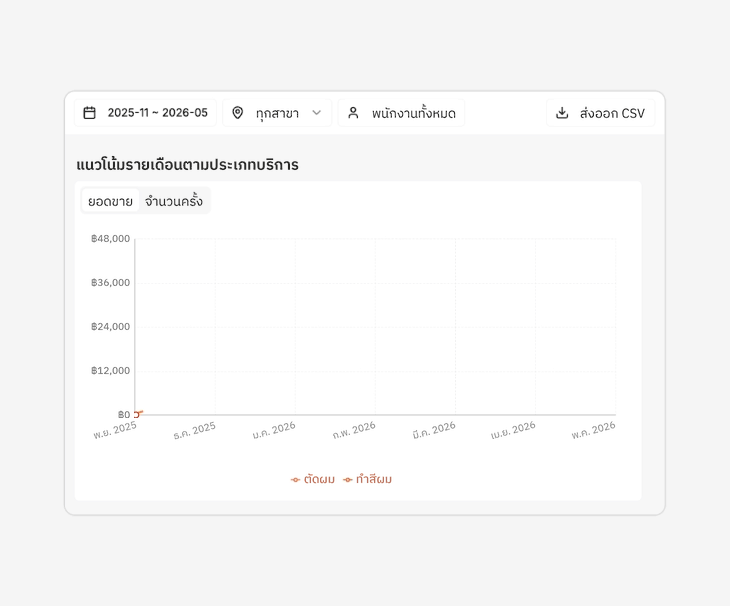730x606 pixels.
Task: Click the data point at ฿0
Action: tap(136, 414)
